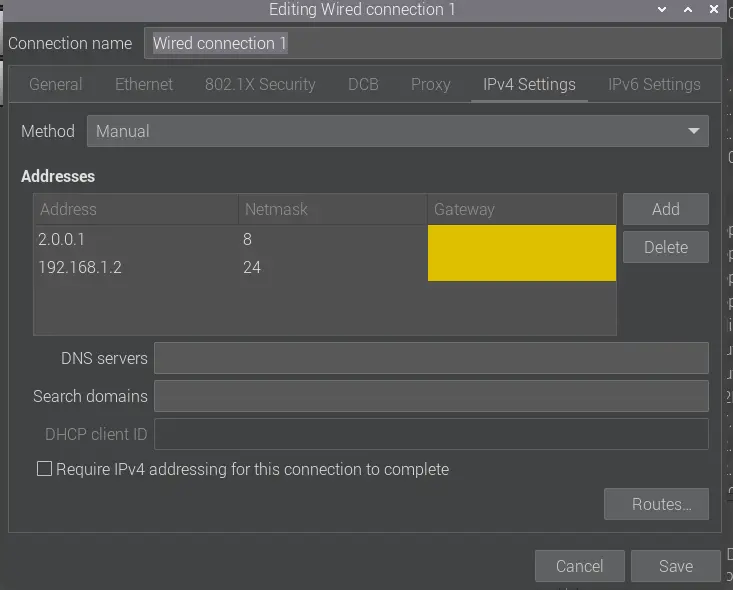Open the Ethernet tab
The height and width of the screenshot is (590, 733).
[144, 84]
